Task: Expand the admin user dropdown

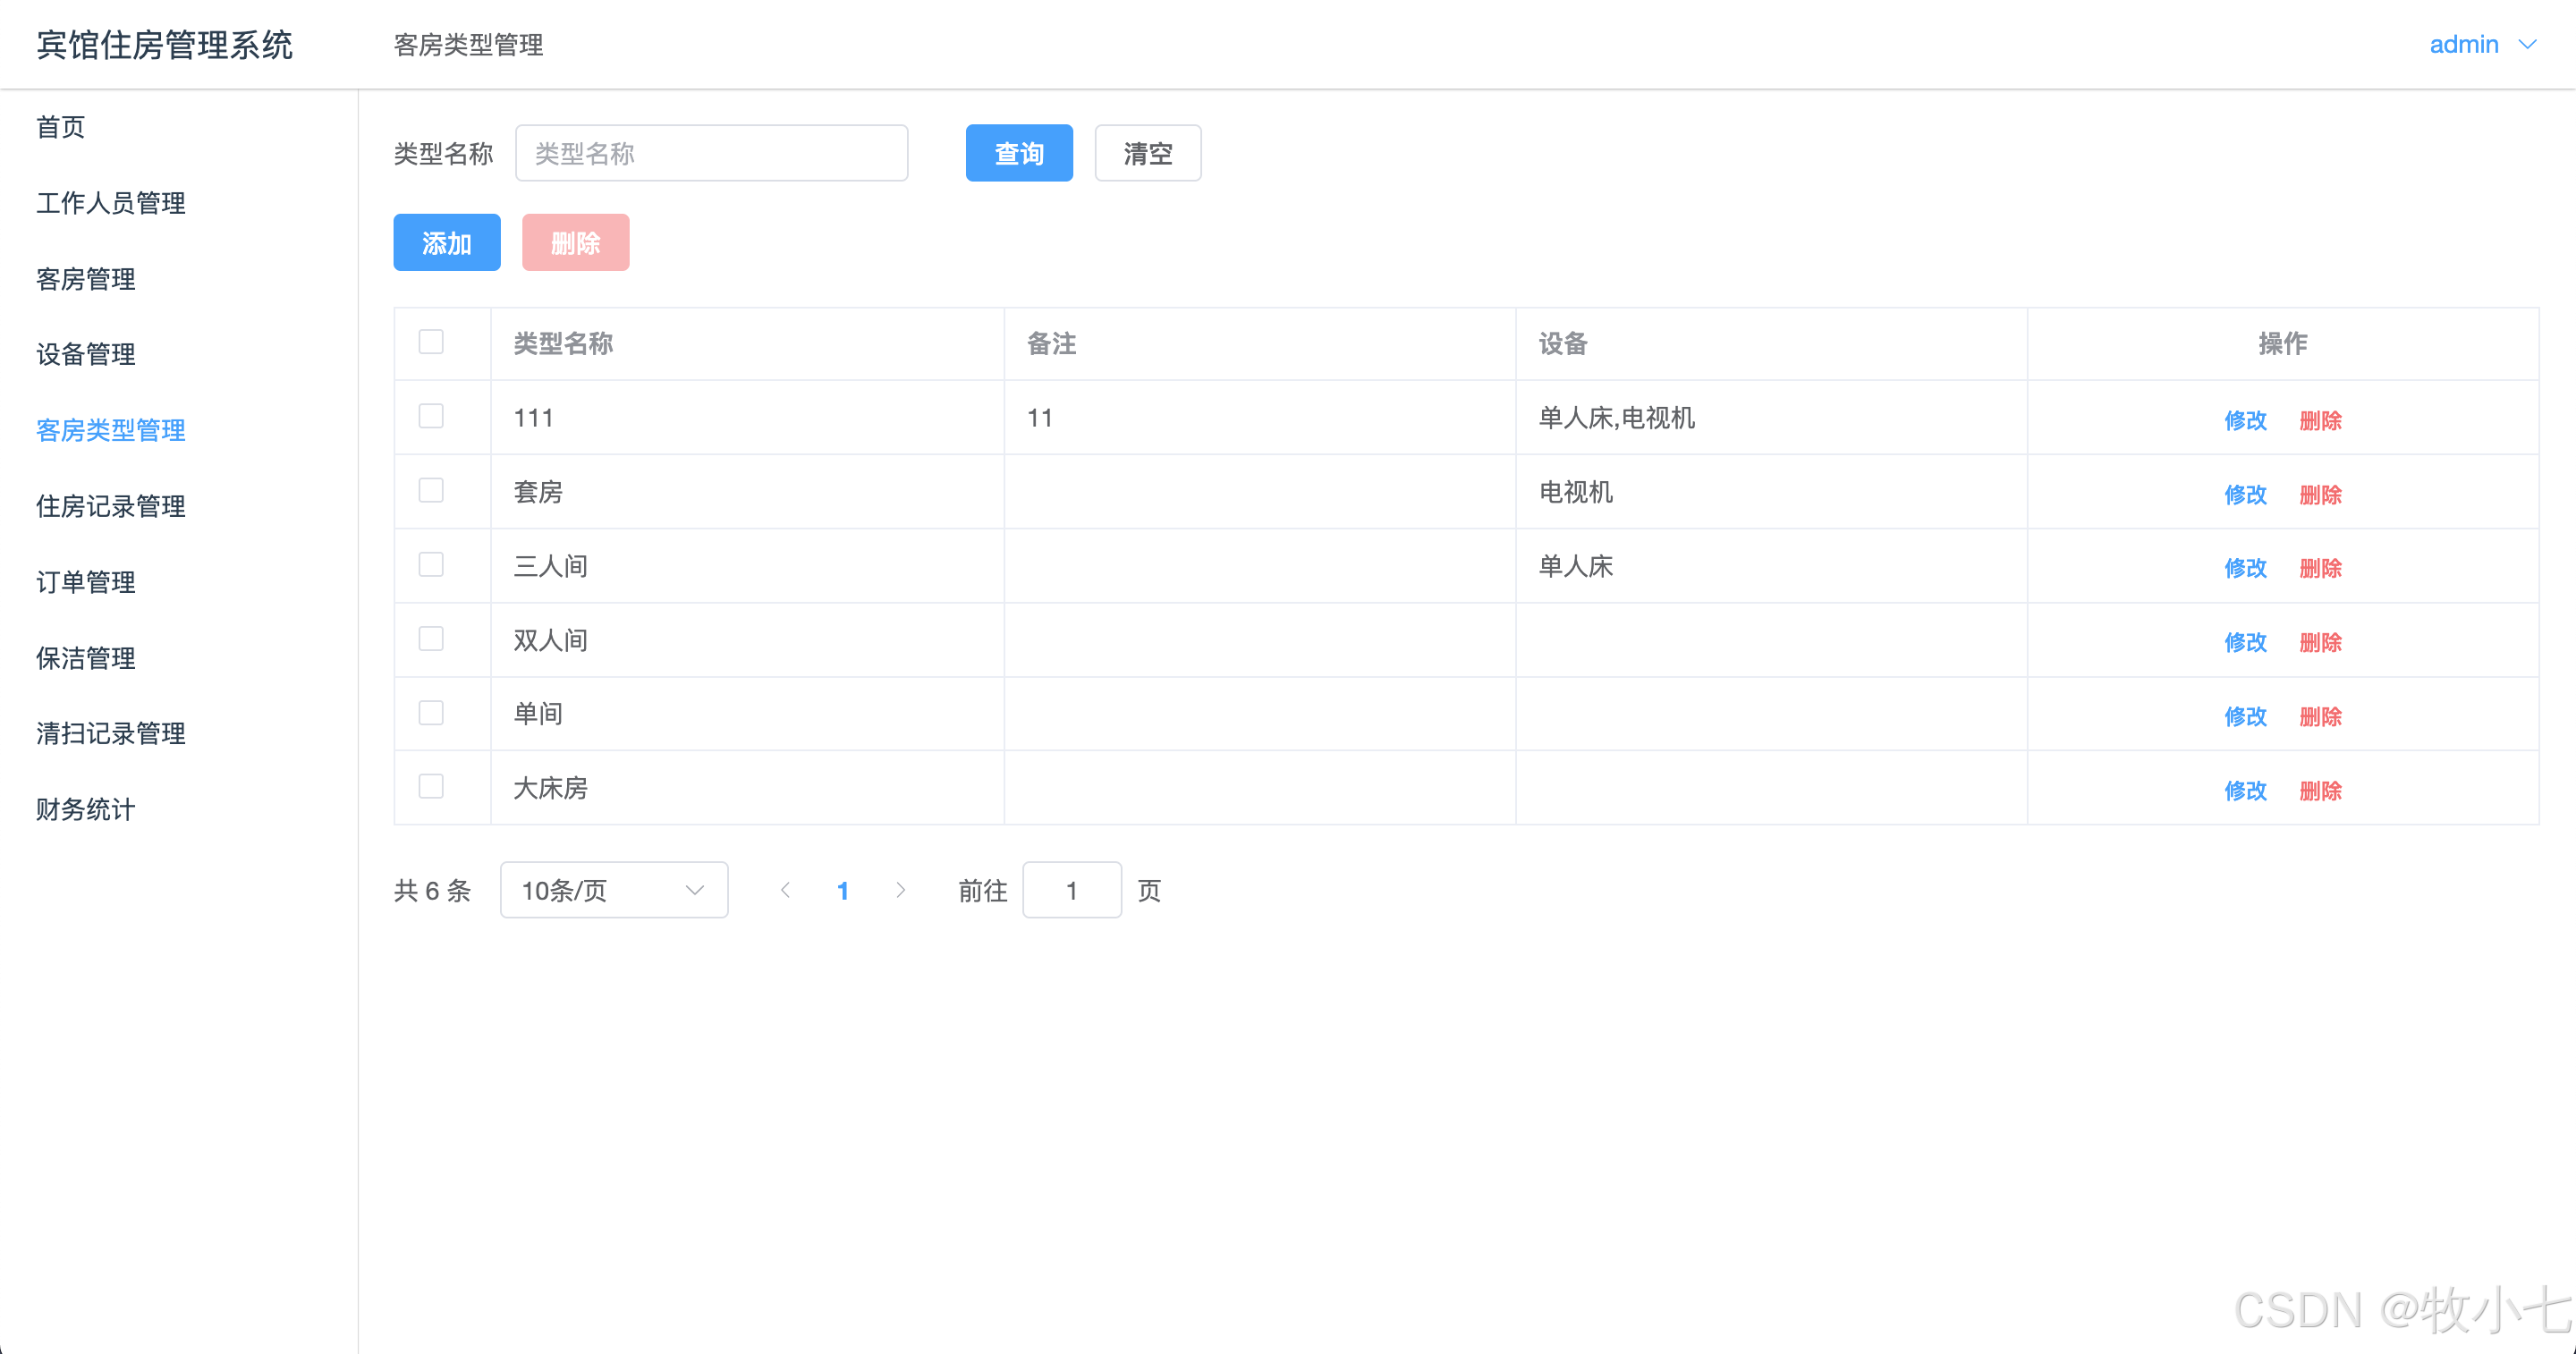Action: point(2482,45)
